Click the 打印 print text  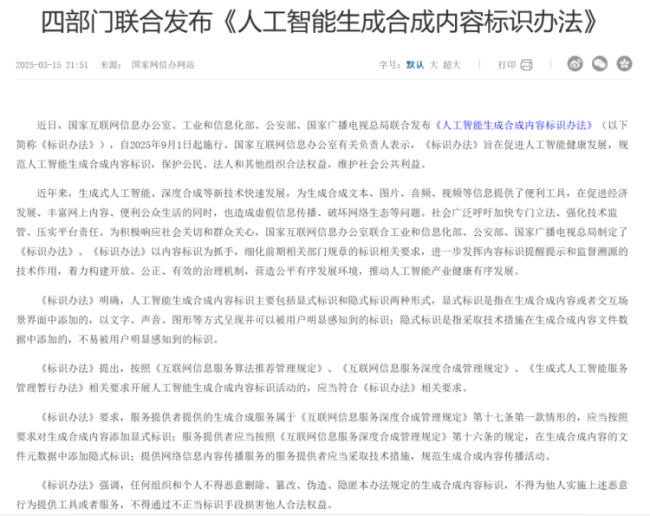506,65
